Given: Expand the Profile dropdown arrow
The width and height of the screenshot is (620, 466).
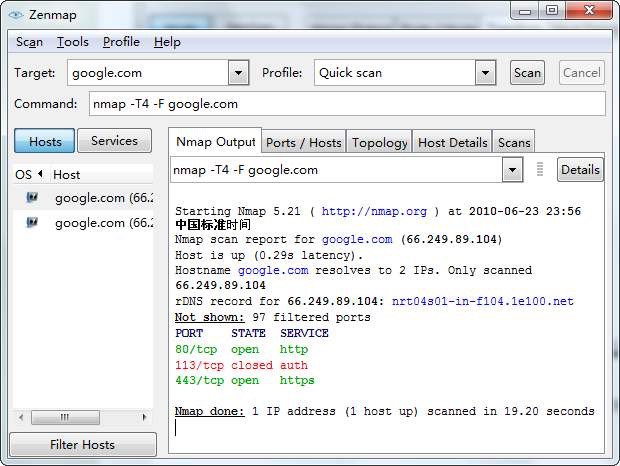Looking at the screenshot, I should pos(485,73).
